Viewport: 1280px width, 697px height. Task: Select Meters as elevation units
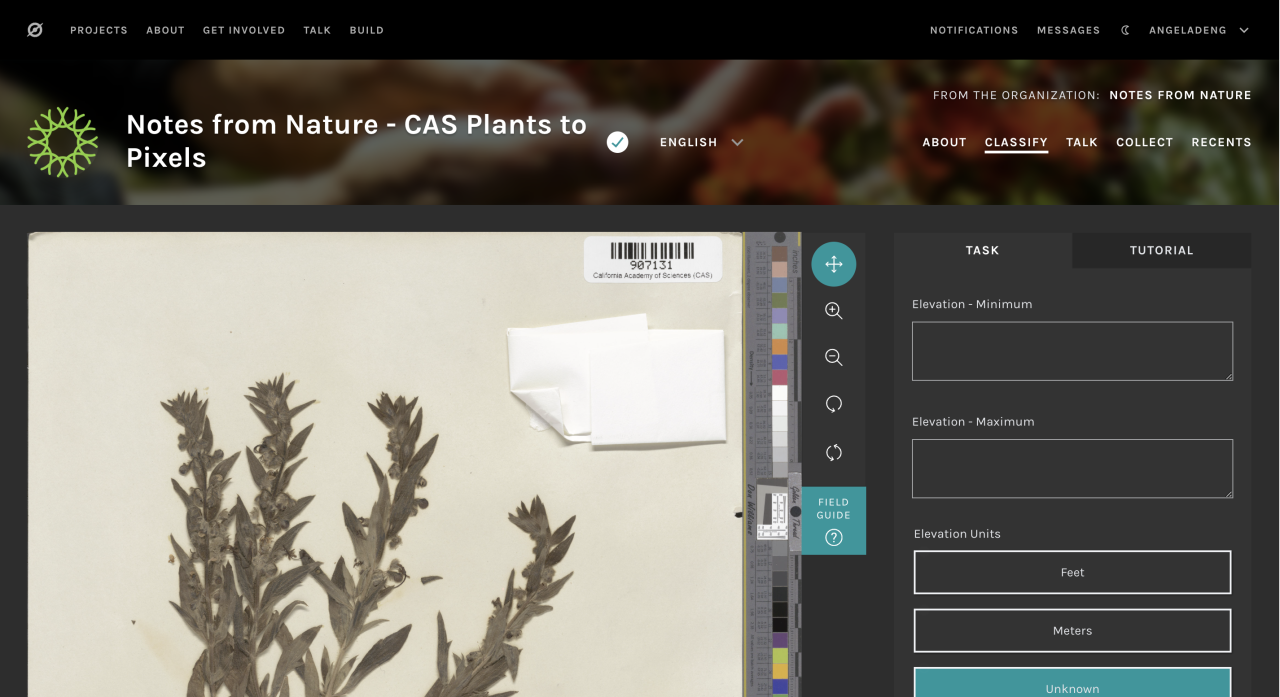pyautogui.click(x=1072, y=631)
